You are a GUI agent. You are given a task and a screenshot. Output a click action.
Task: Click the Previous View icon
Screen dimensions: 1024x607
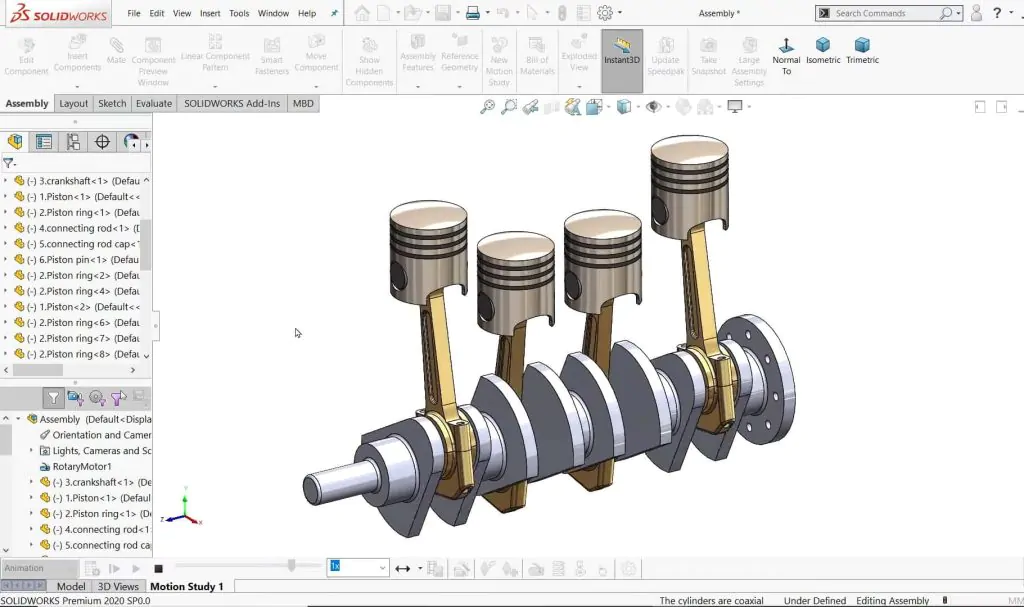530,107
